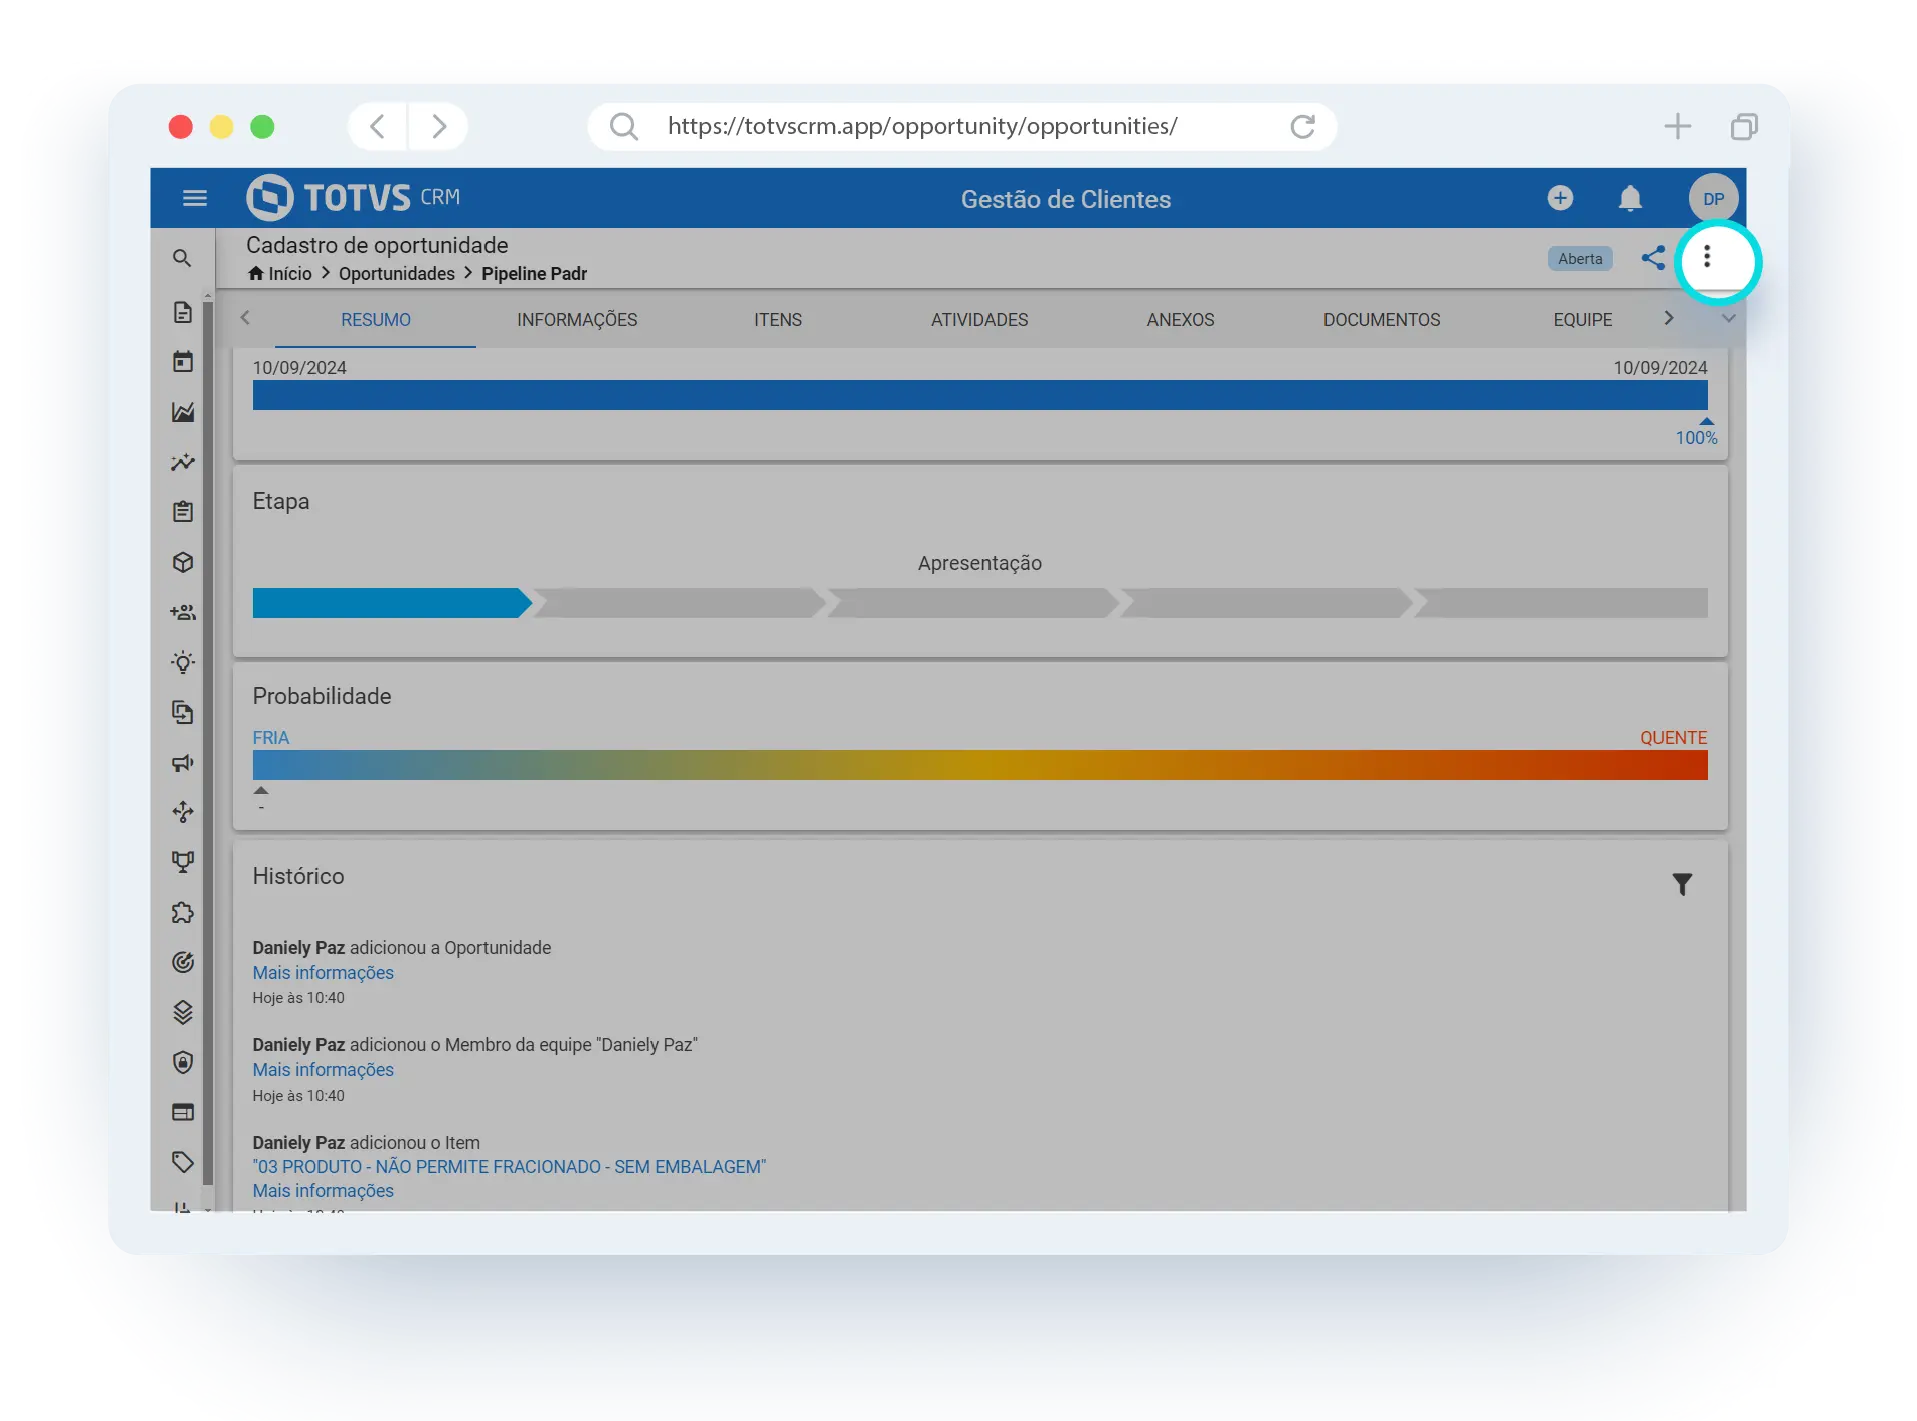This screenshot has height=1421, width=1917.
Task: Show browser tab overview
Action: pyautogui.click(x=1744, y=126)
